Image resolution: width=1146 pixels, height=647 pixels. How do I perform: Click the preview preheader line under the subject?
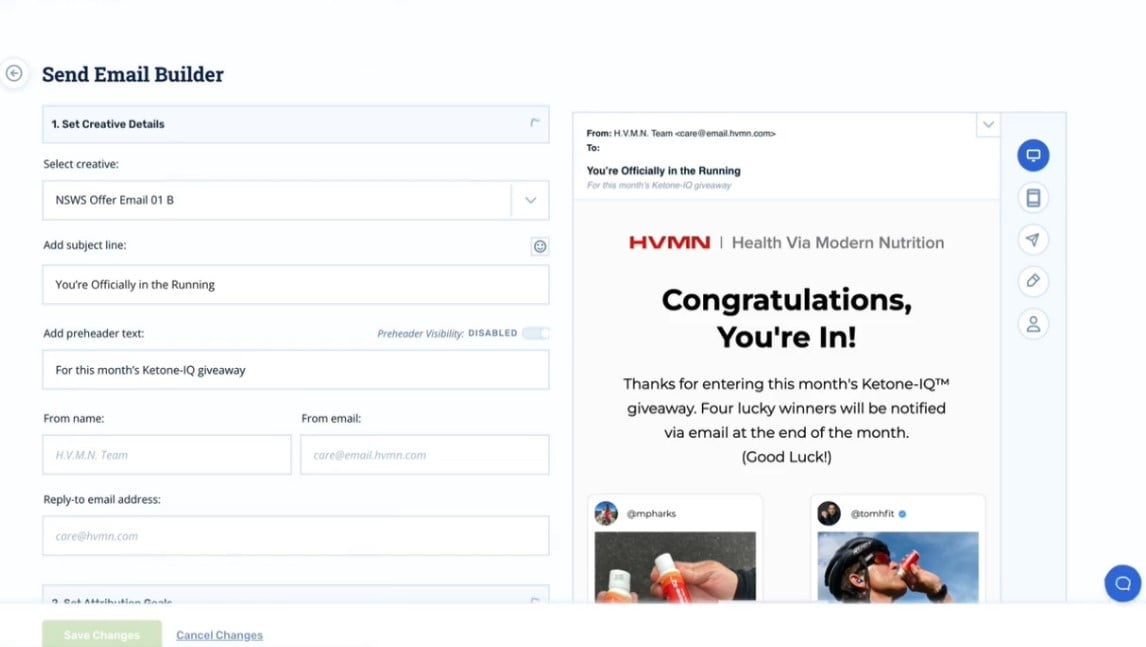(x=659, y=185)
